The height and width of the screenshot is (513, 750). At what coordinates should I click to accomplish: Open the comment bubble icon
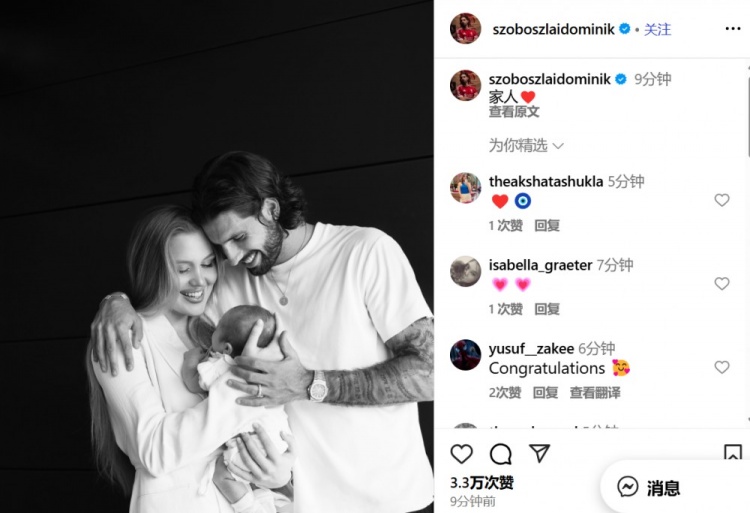500,454
